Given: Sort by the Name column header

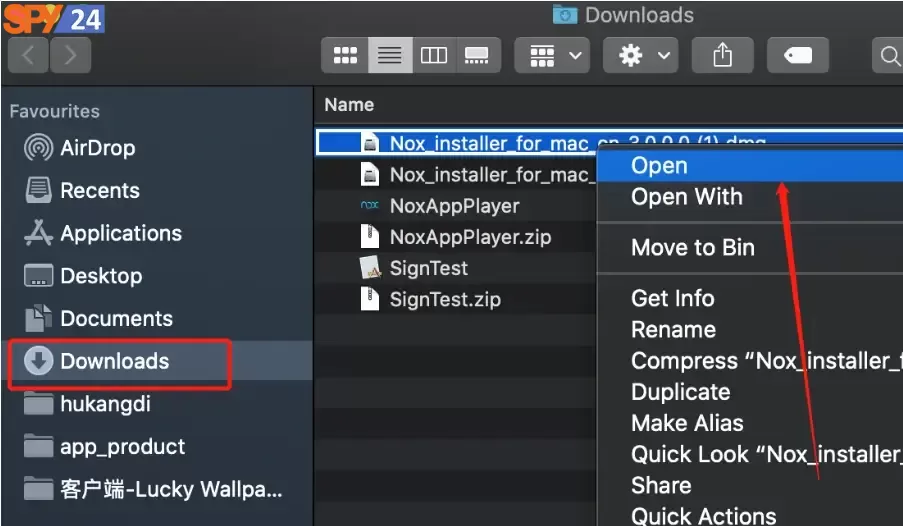Looking at the screenshot, I should tap(349, 105).
